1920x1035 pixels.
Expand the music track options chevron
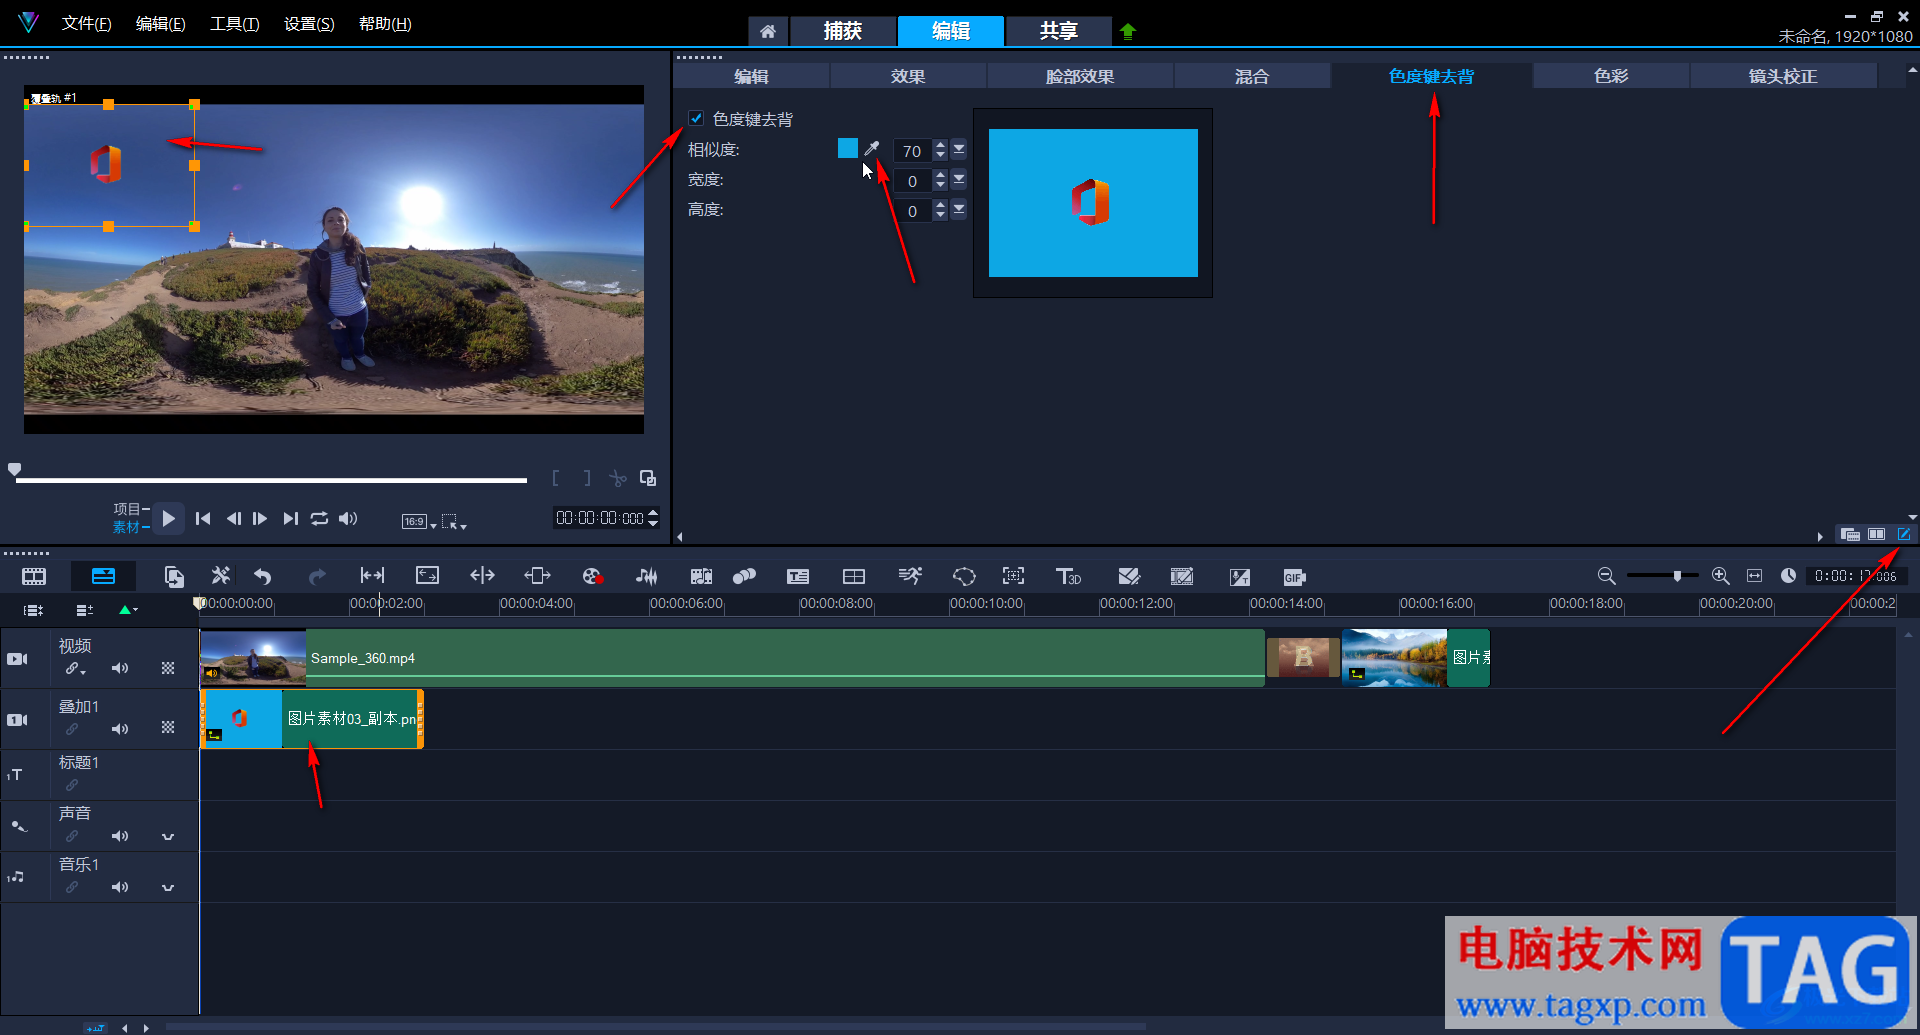tap(168, 887)
